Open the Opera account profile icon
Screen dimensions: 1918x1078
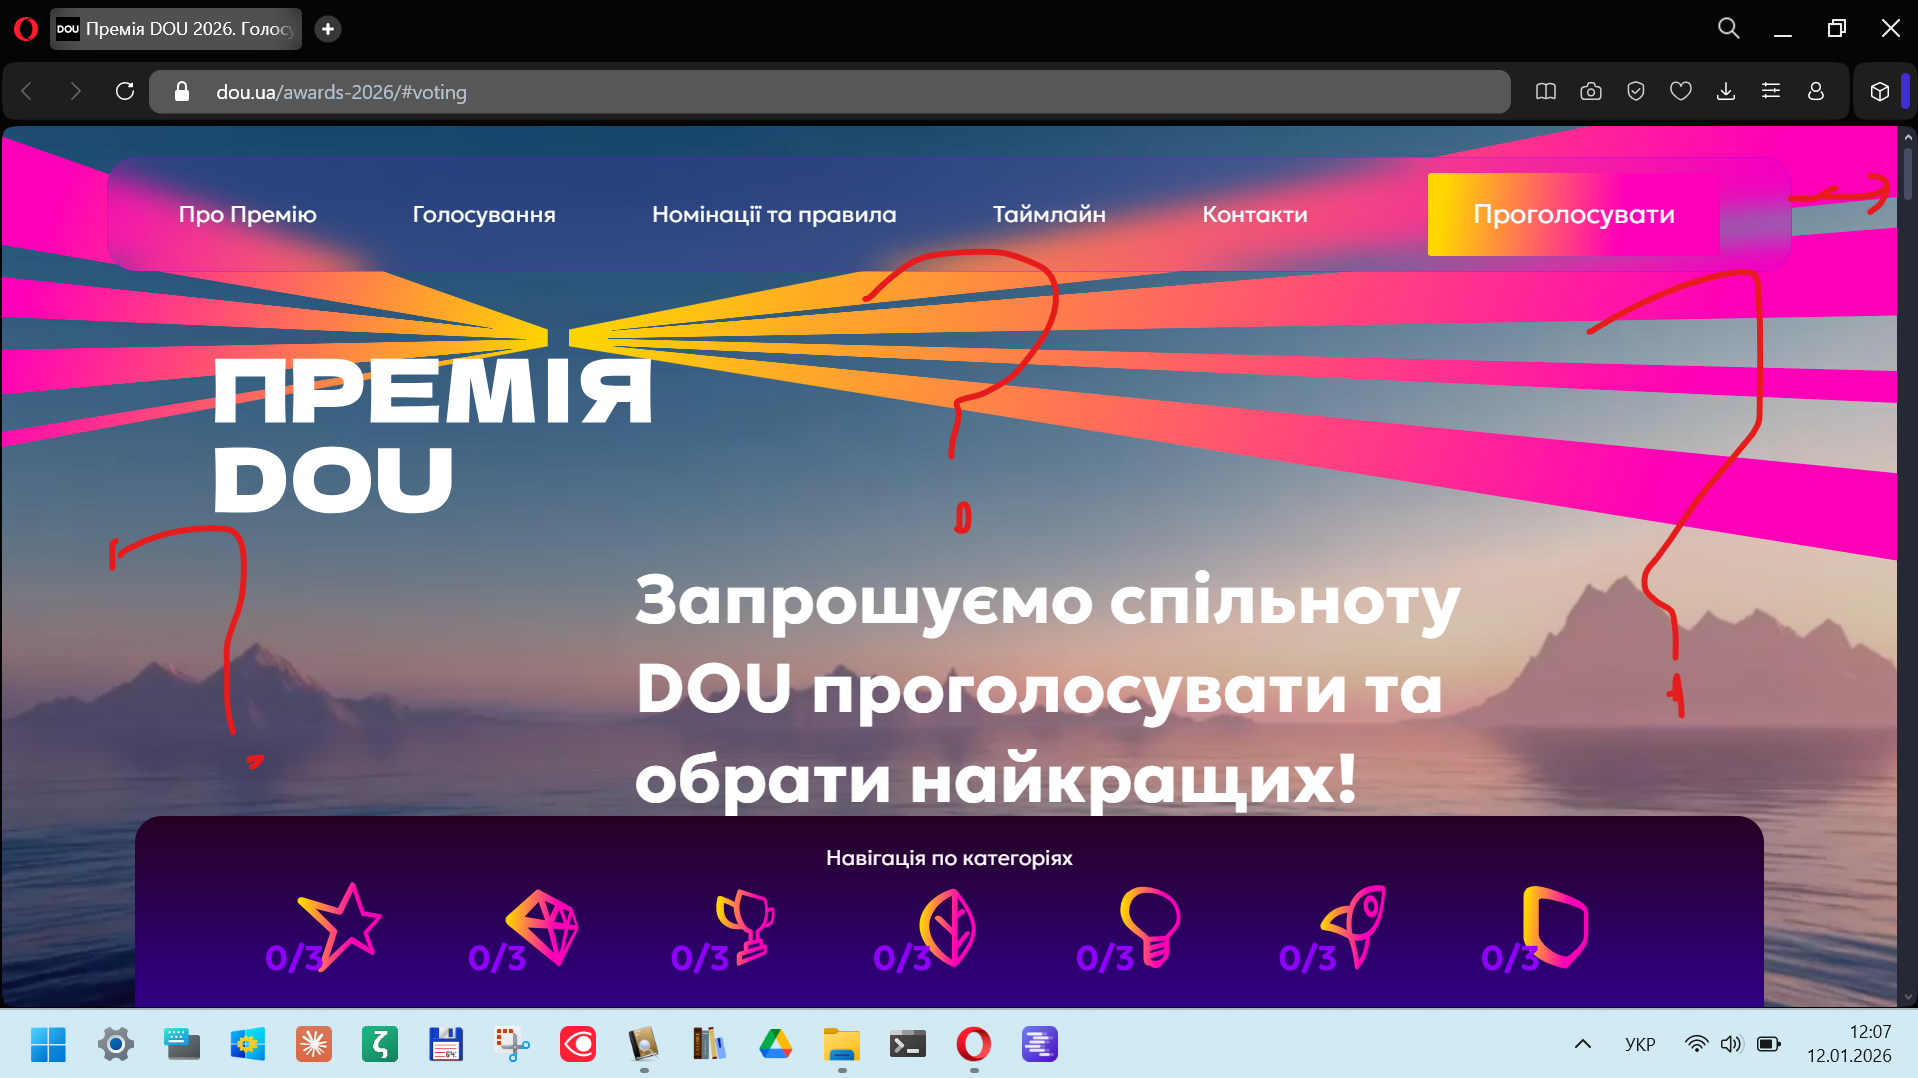coord(1816,91)
